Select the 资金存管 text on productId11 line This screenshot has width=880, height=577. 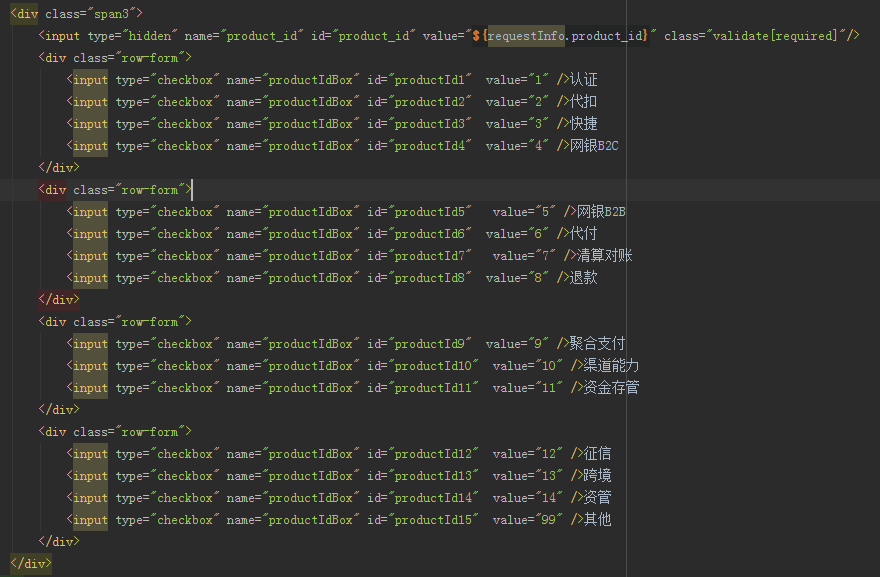pos(609,387)
